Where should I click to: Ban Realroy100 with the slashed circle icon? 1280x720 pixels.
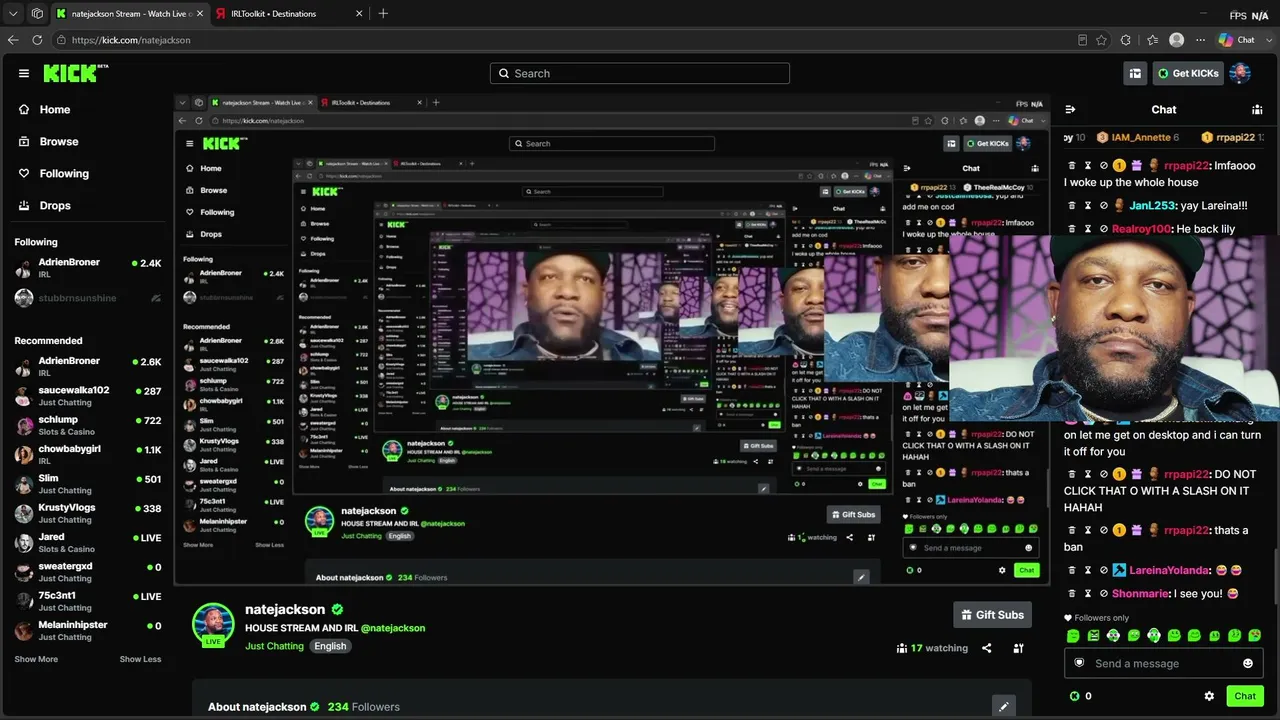tap(1104, 229)
